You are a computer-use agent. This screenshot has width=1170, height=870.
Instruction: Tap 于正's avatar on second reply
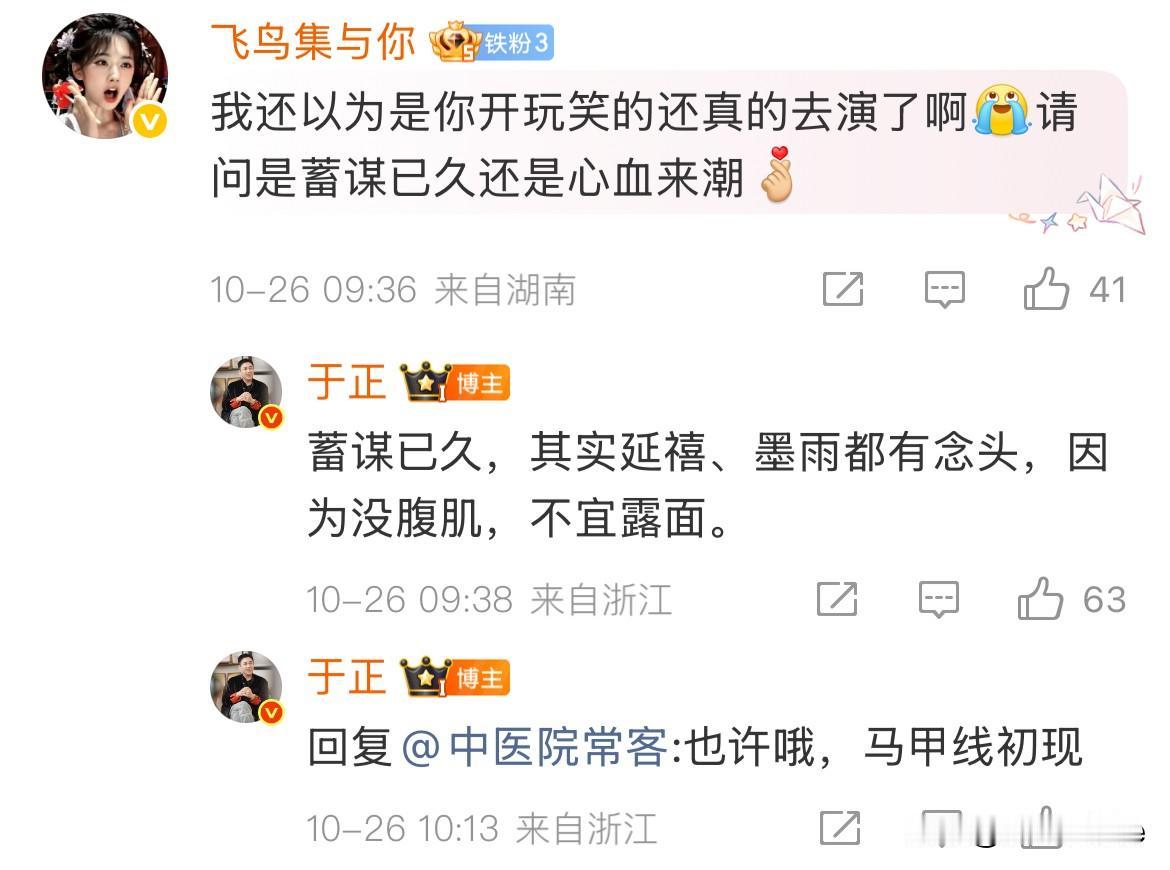(246, 687)
